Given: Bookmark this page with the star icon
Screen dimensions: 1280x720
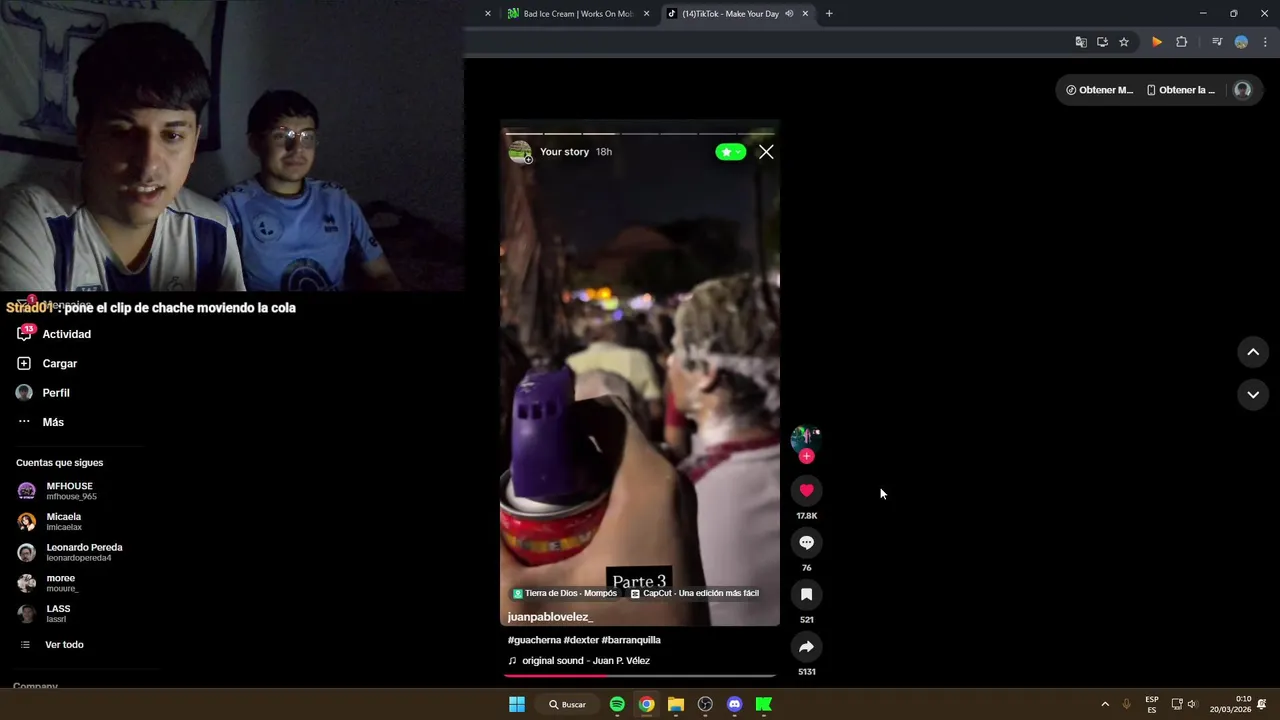Looking at the screenshot, I should pyautogui.click(x=1124, y=42).
